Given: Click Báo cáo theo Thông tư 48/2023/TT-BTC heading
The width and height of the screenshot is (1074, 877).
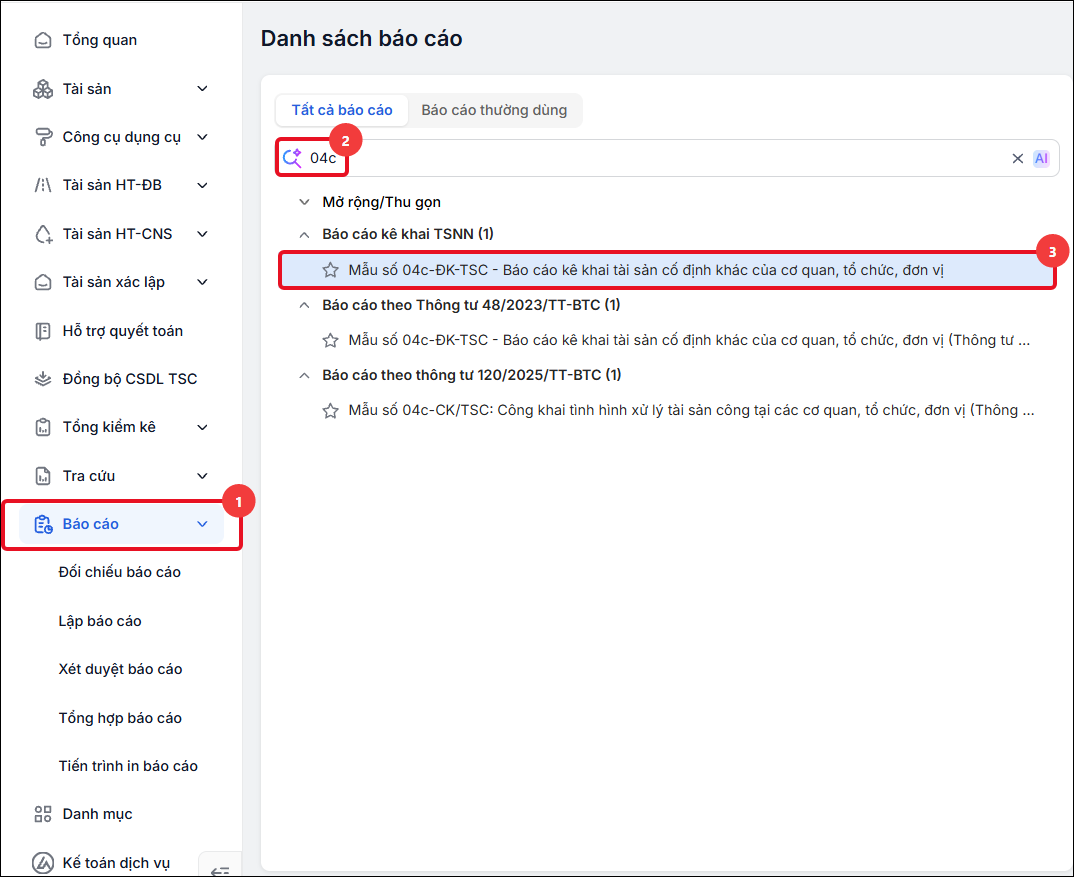Looking at the screenshot, I should (471, 306).
